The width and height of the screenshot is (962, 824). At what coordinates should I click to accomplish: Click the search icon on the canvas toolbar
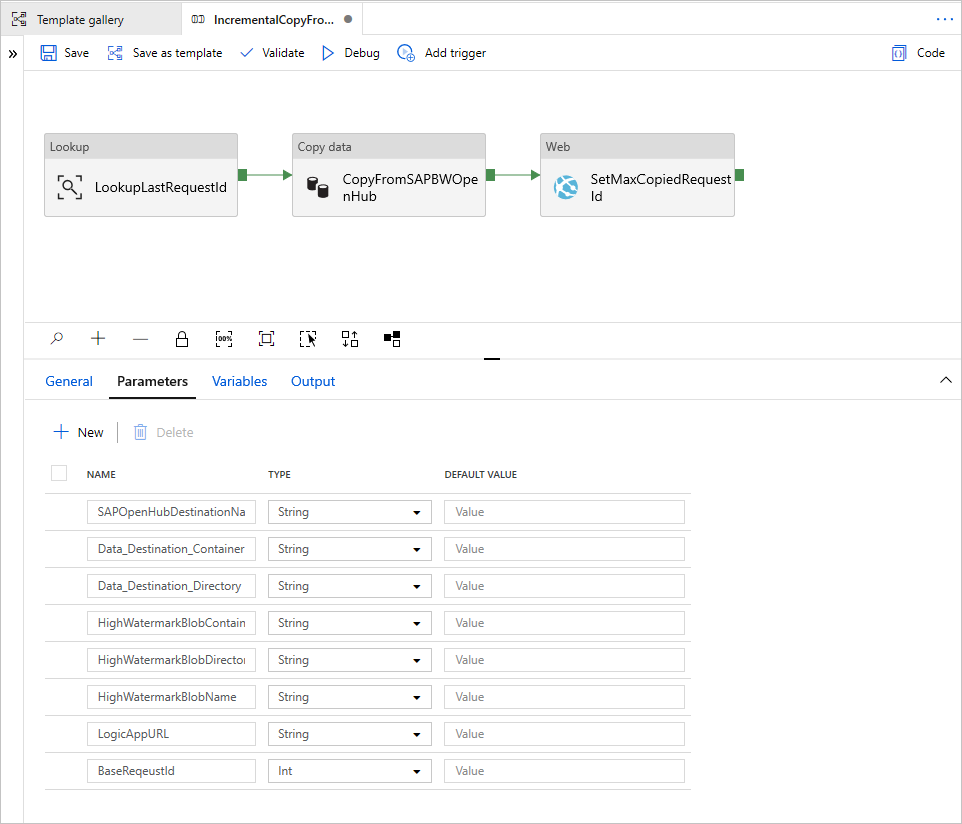click(56, 338)
